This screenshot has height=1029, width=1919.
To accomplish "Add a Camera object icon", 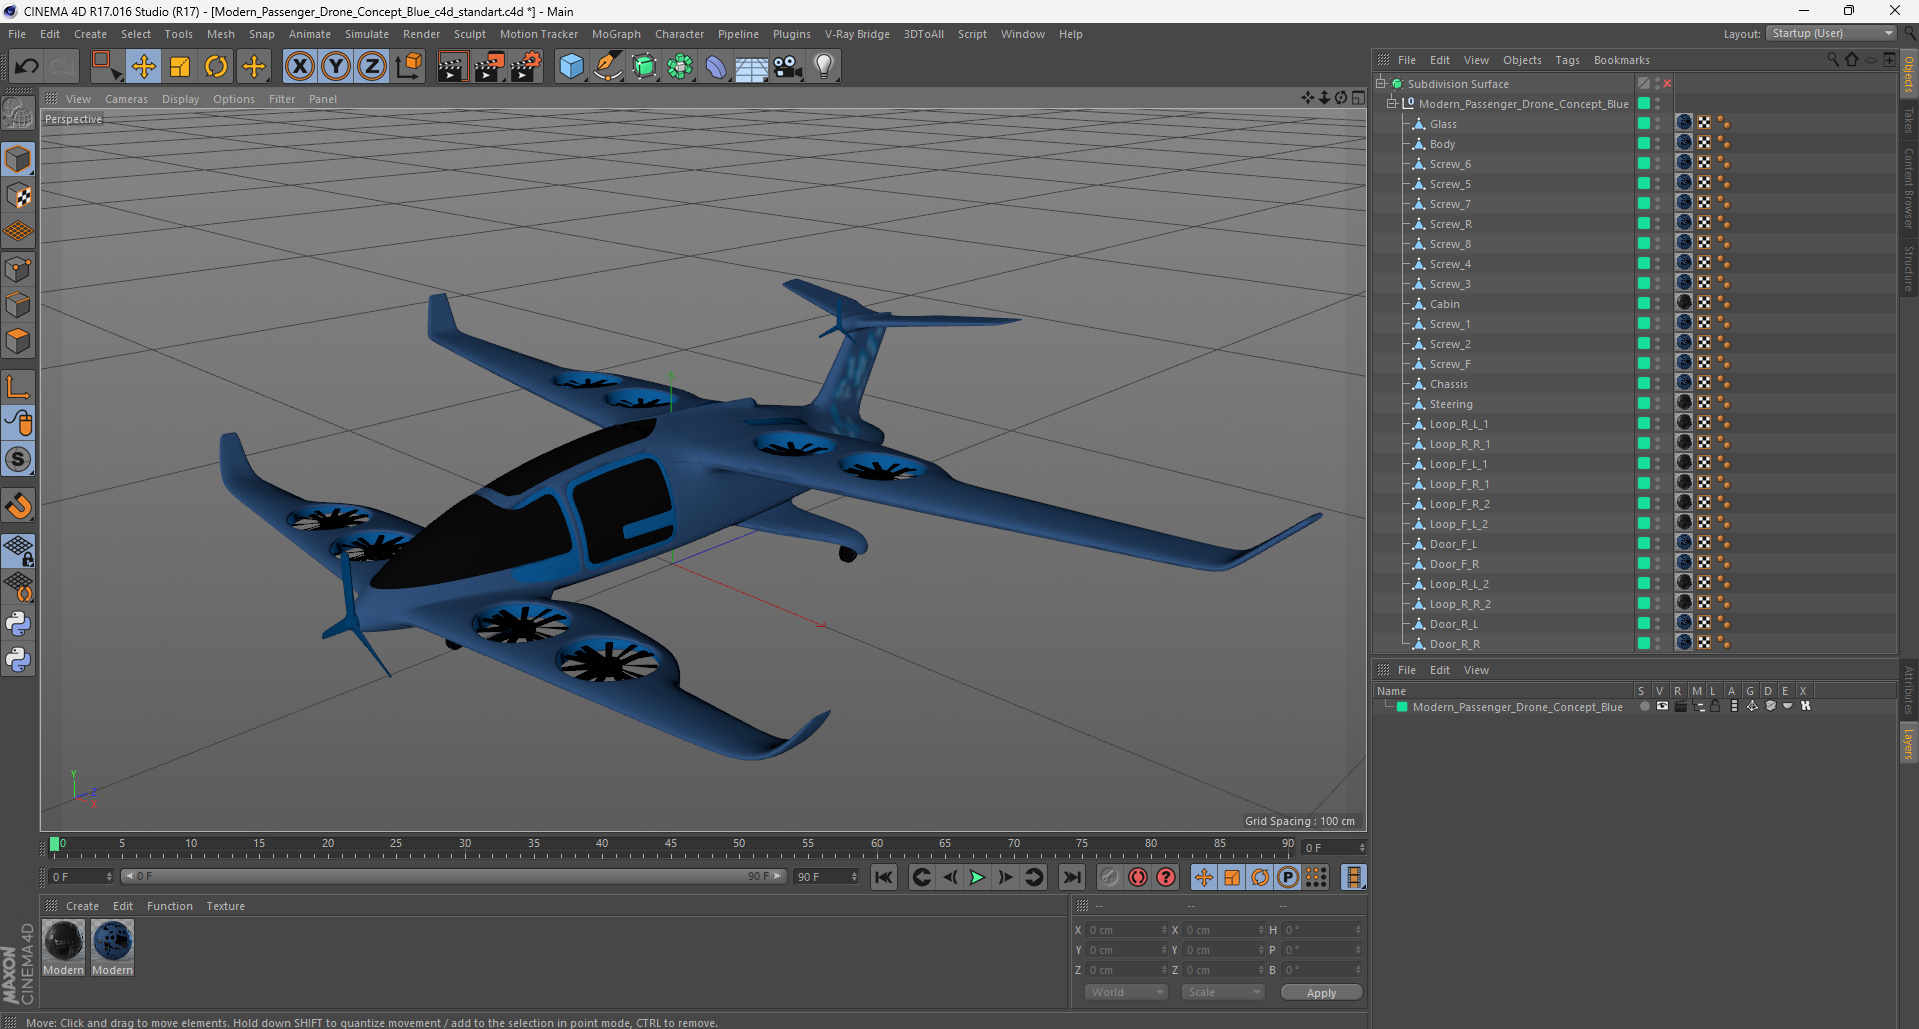I will [788, 67].
